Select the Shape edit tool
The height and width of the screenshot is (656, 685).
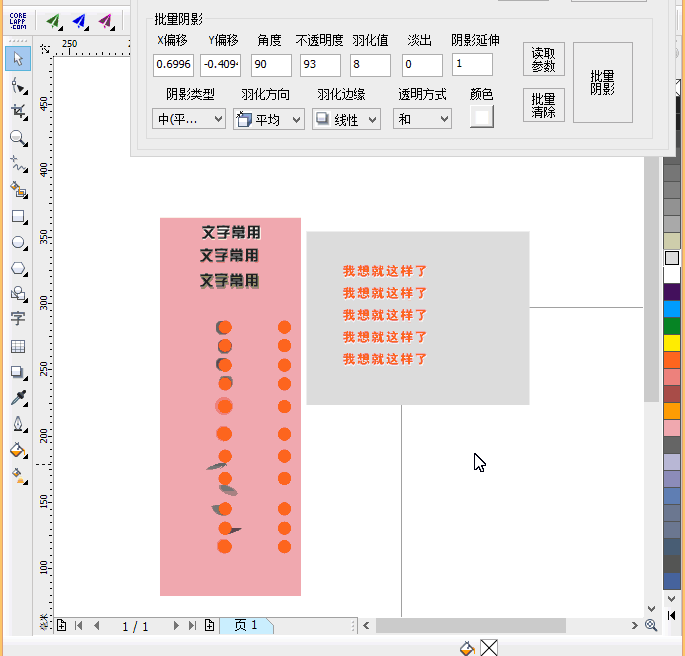18,86
